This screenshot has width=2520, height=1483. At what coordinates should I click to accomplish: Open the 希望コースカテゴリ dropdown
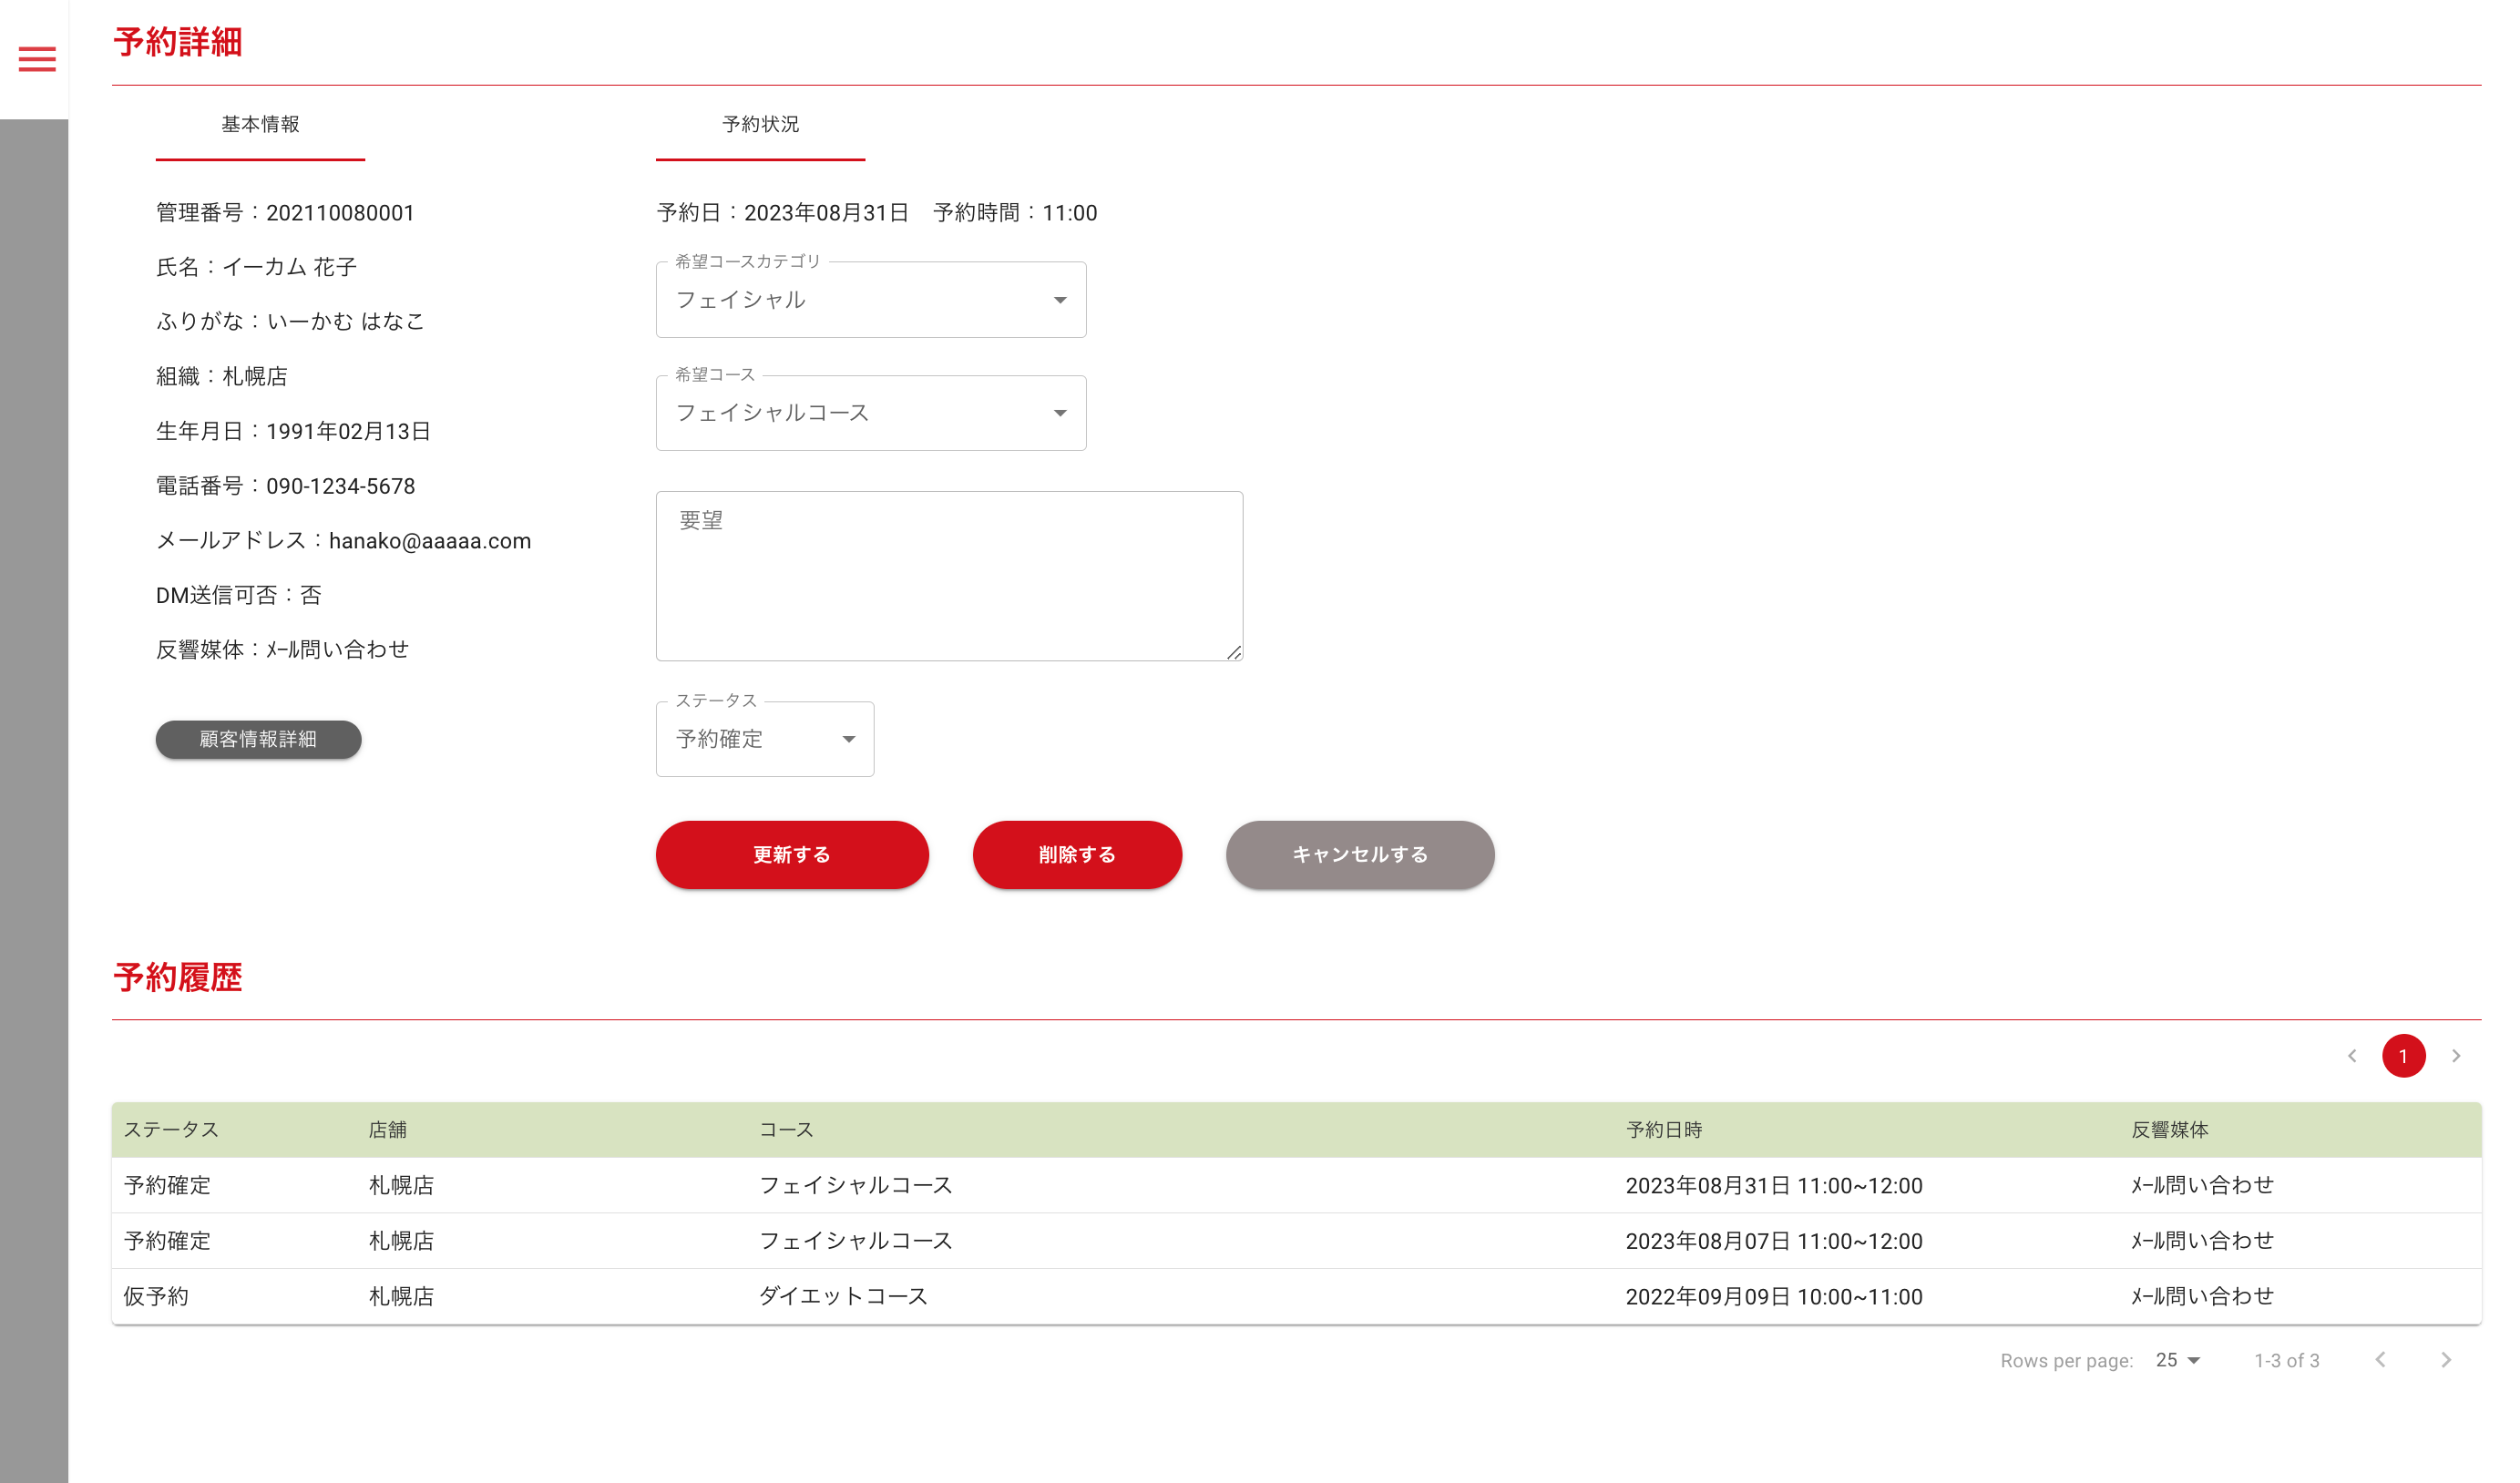click(x=870, y=300)
